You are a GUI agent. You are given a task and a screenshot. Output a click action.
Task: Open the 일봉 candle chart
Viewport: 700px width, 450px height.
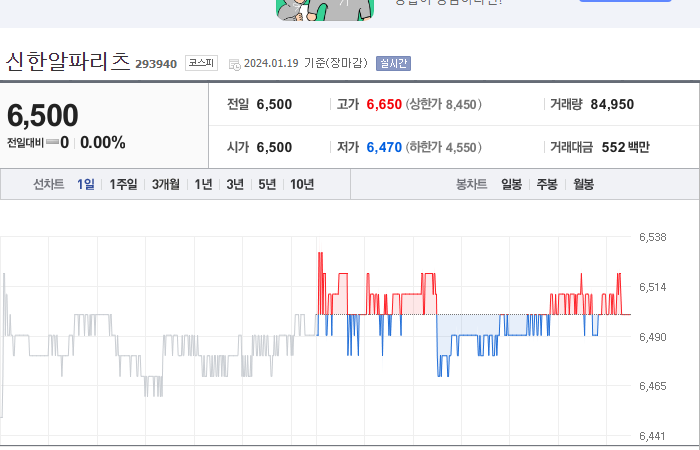pos(512,184)
